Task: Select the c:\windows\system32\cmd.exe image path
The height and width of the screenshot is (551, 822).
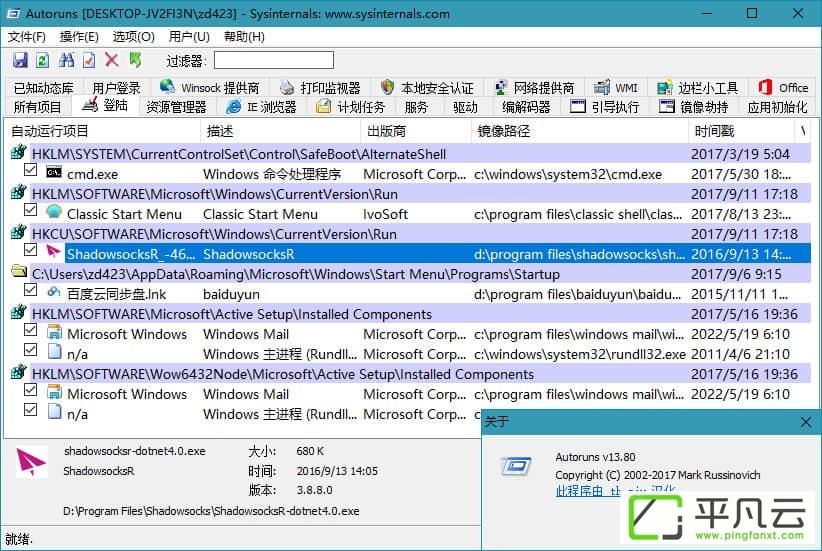Action: [x=568, y=174]
